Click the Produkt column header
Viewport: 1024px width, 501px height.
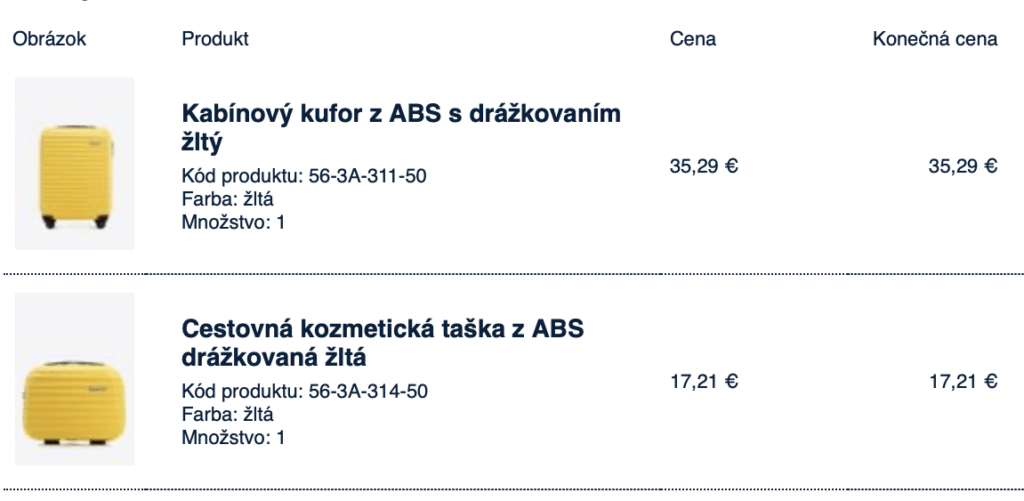coord(215,39)
